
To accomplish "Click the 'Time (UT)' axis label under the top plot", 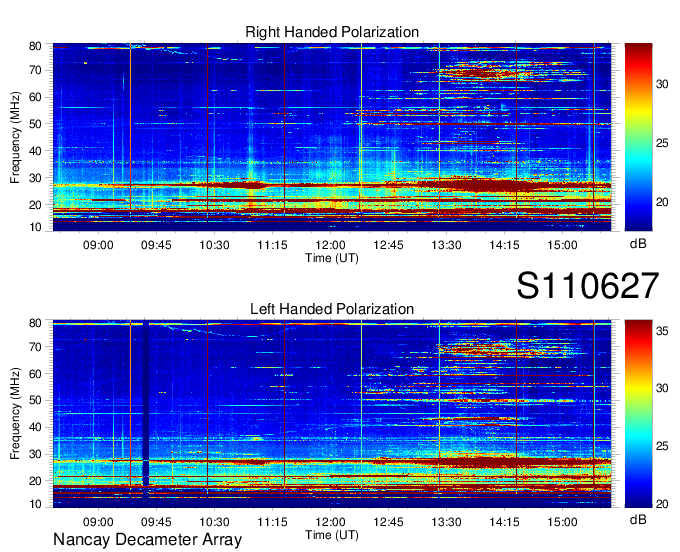I will tap(332, 258).
